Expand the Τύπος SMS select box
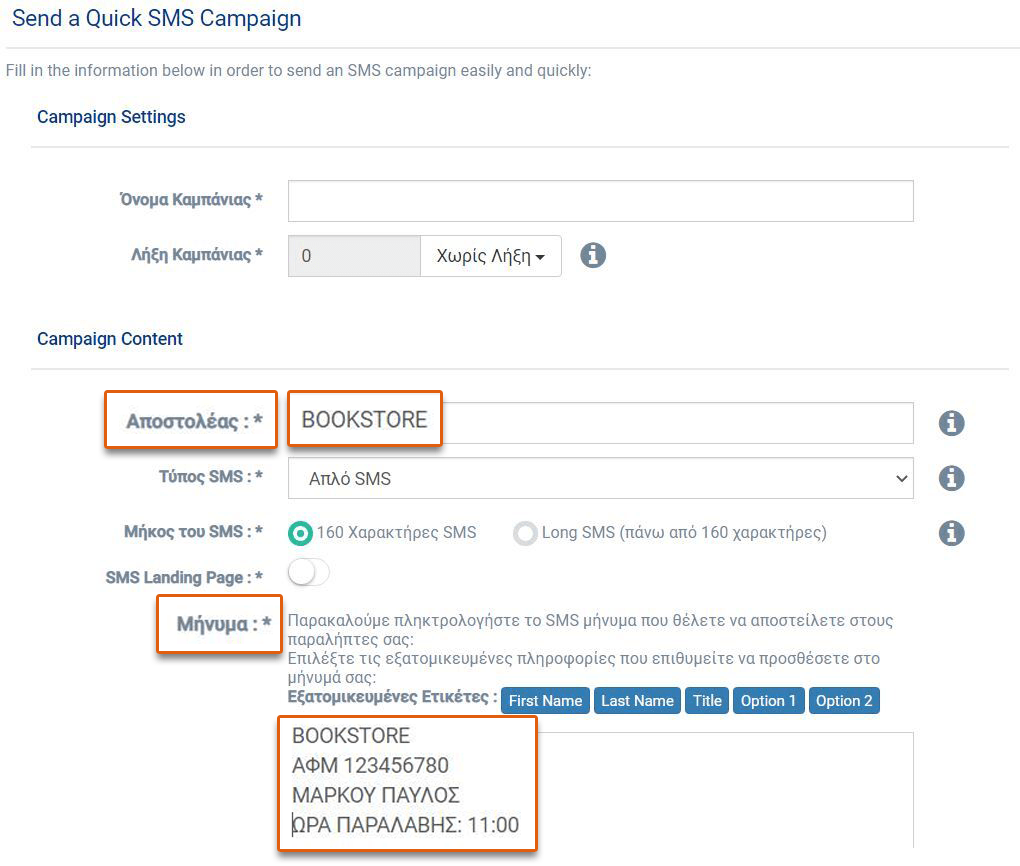This screenshot has height=866, width=1020. pos(600,478)
